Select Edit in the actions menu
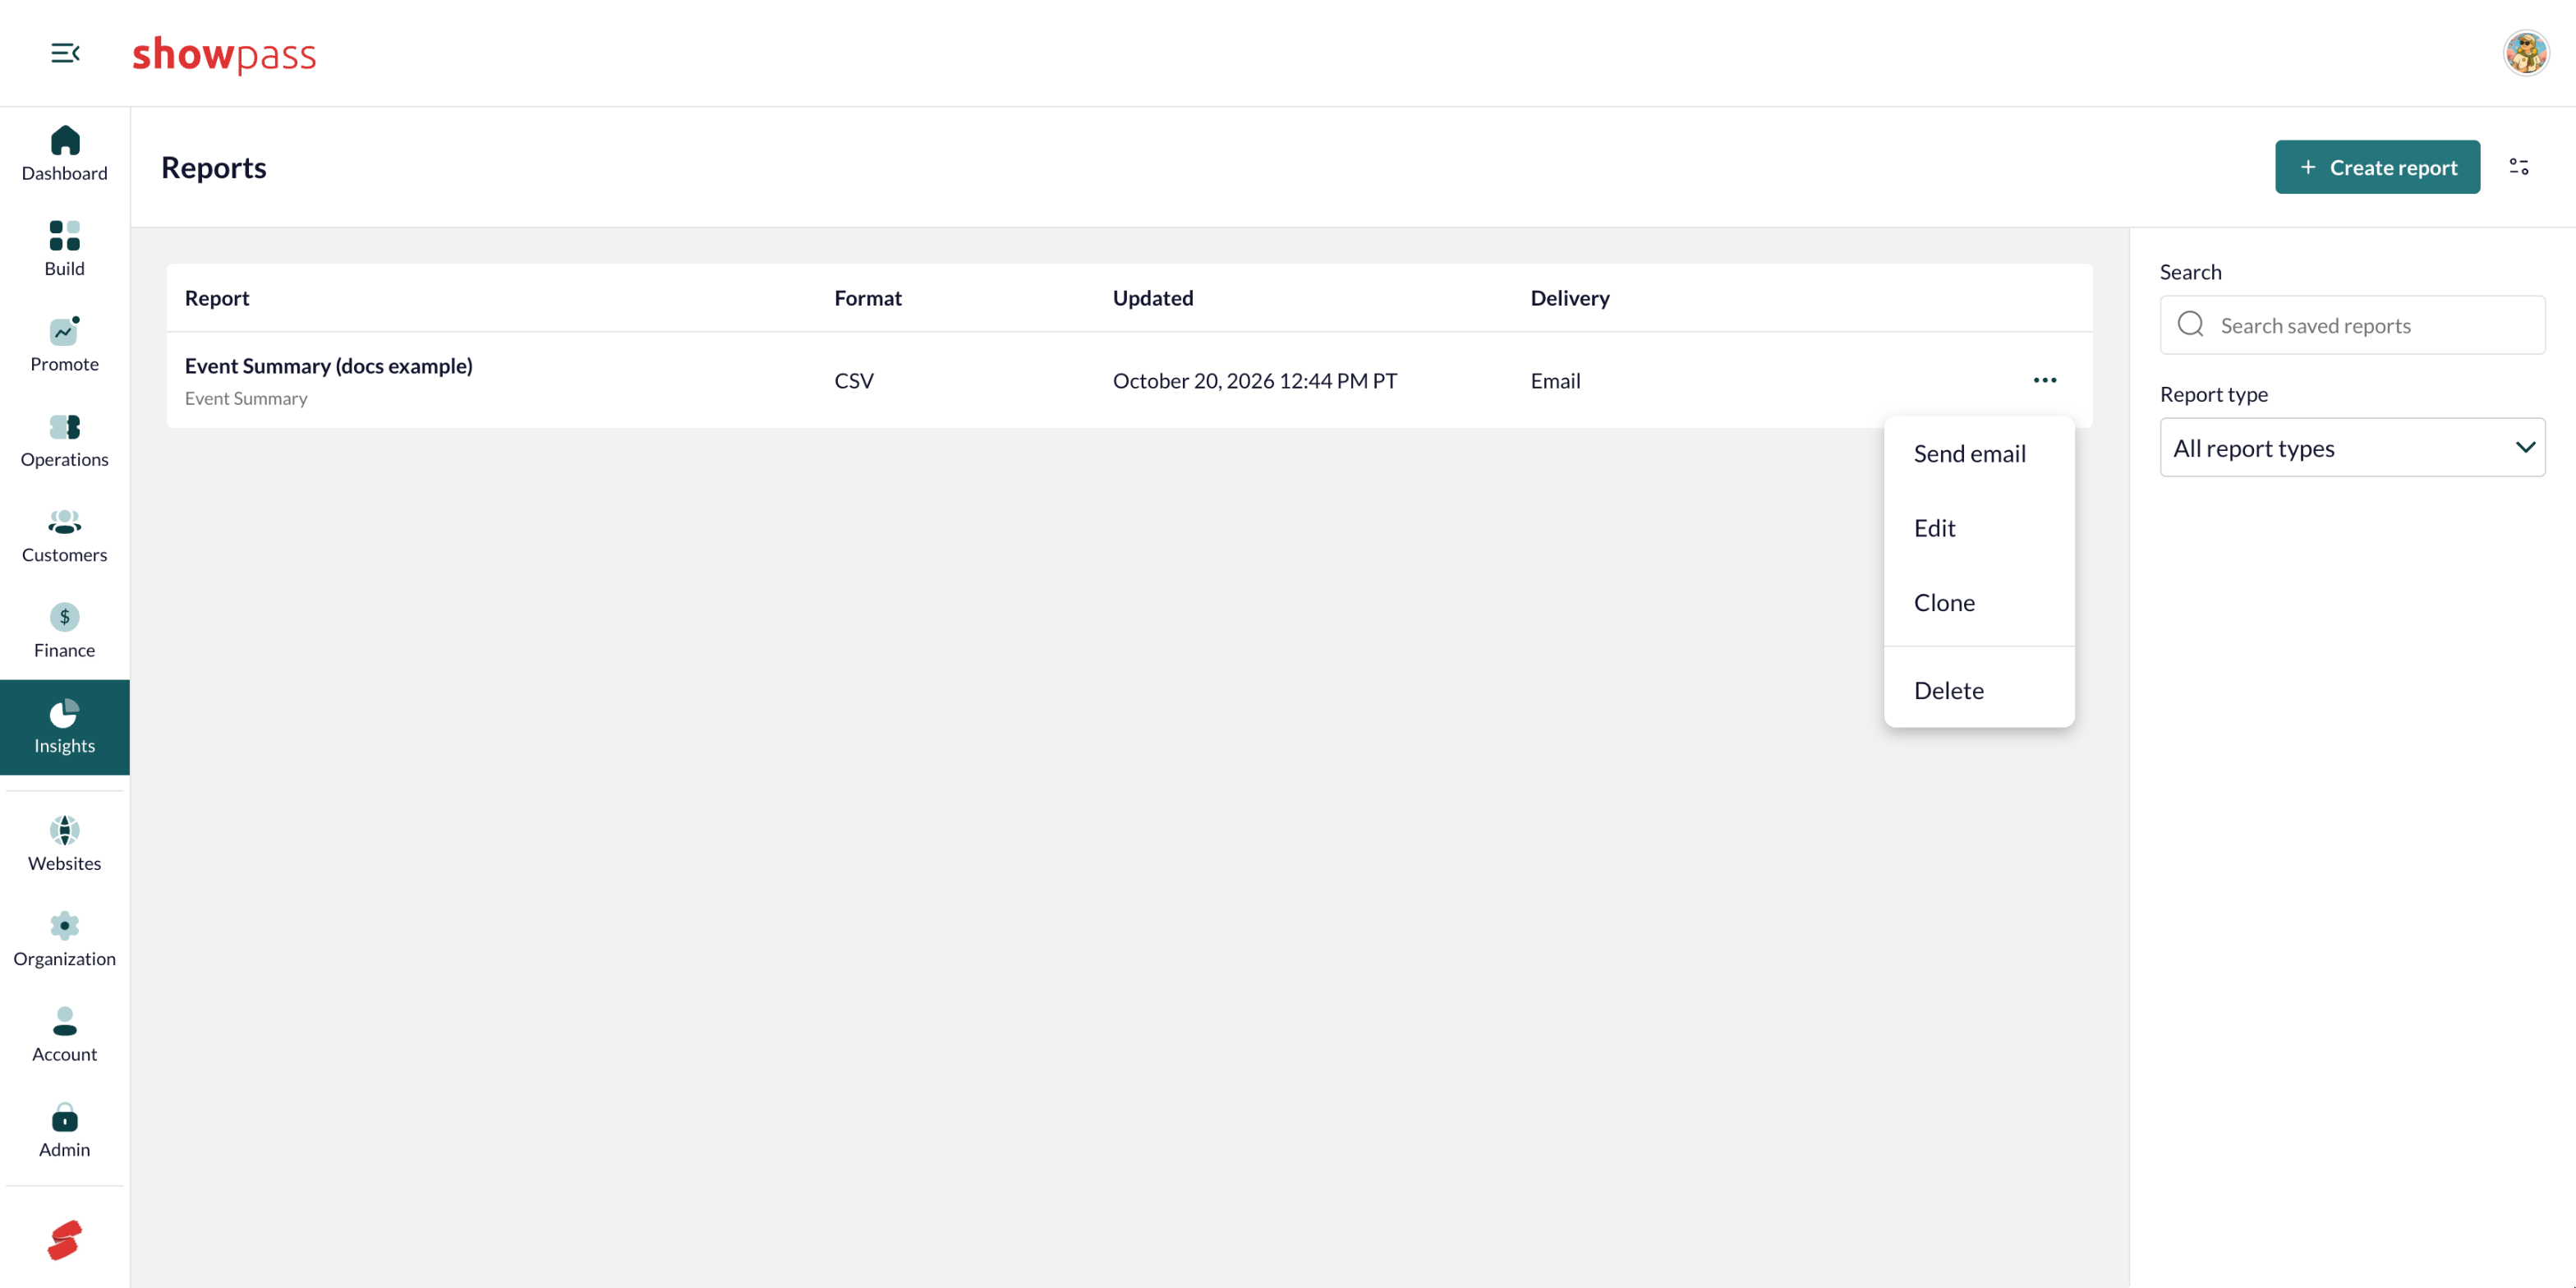 click(1978, 528)
